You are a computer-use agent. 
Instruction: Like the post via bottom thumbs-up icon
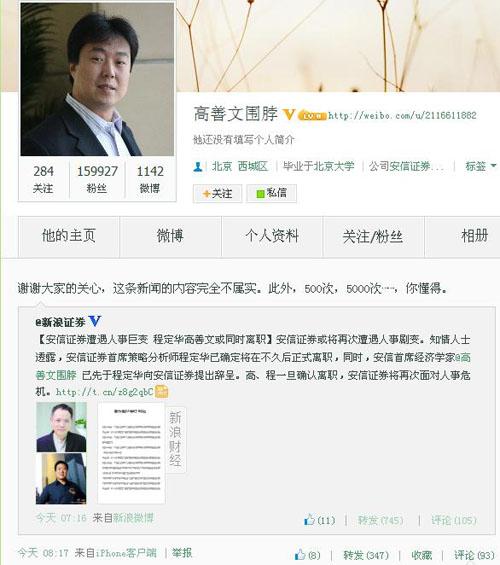(x=299, y=555)
